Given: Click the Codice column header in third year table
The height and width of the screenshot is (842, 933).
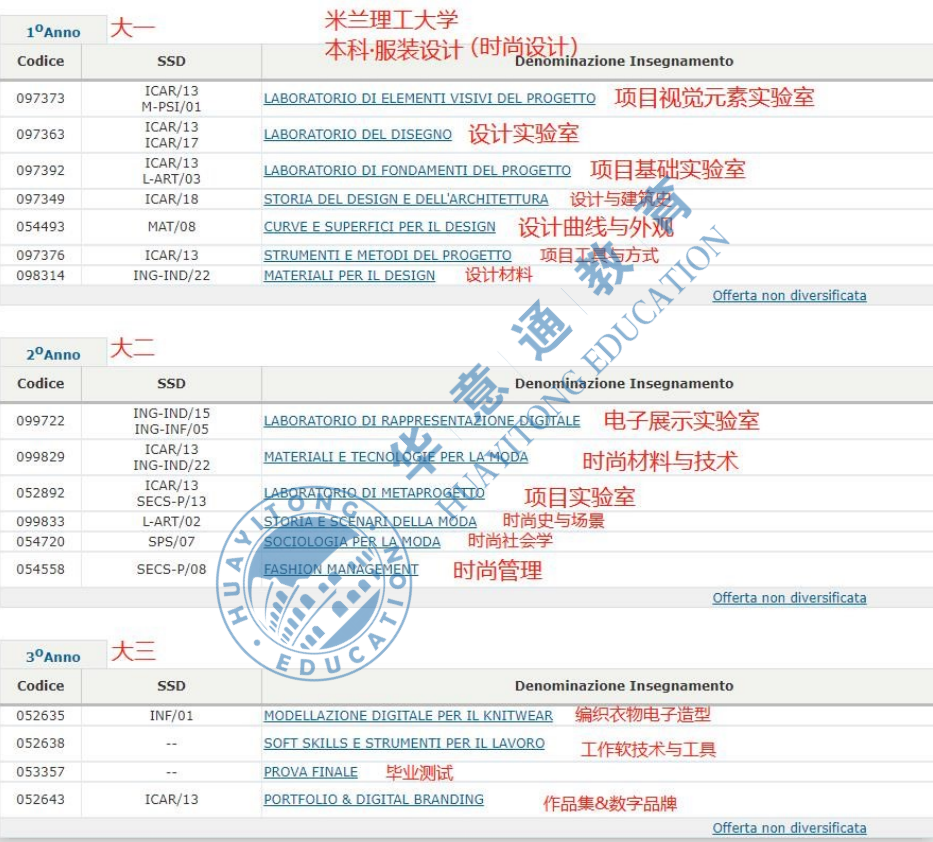Looking at the screenshot, I should [x=39, y=687].
